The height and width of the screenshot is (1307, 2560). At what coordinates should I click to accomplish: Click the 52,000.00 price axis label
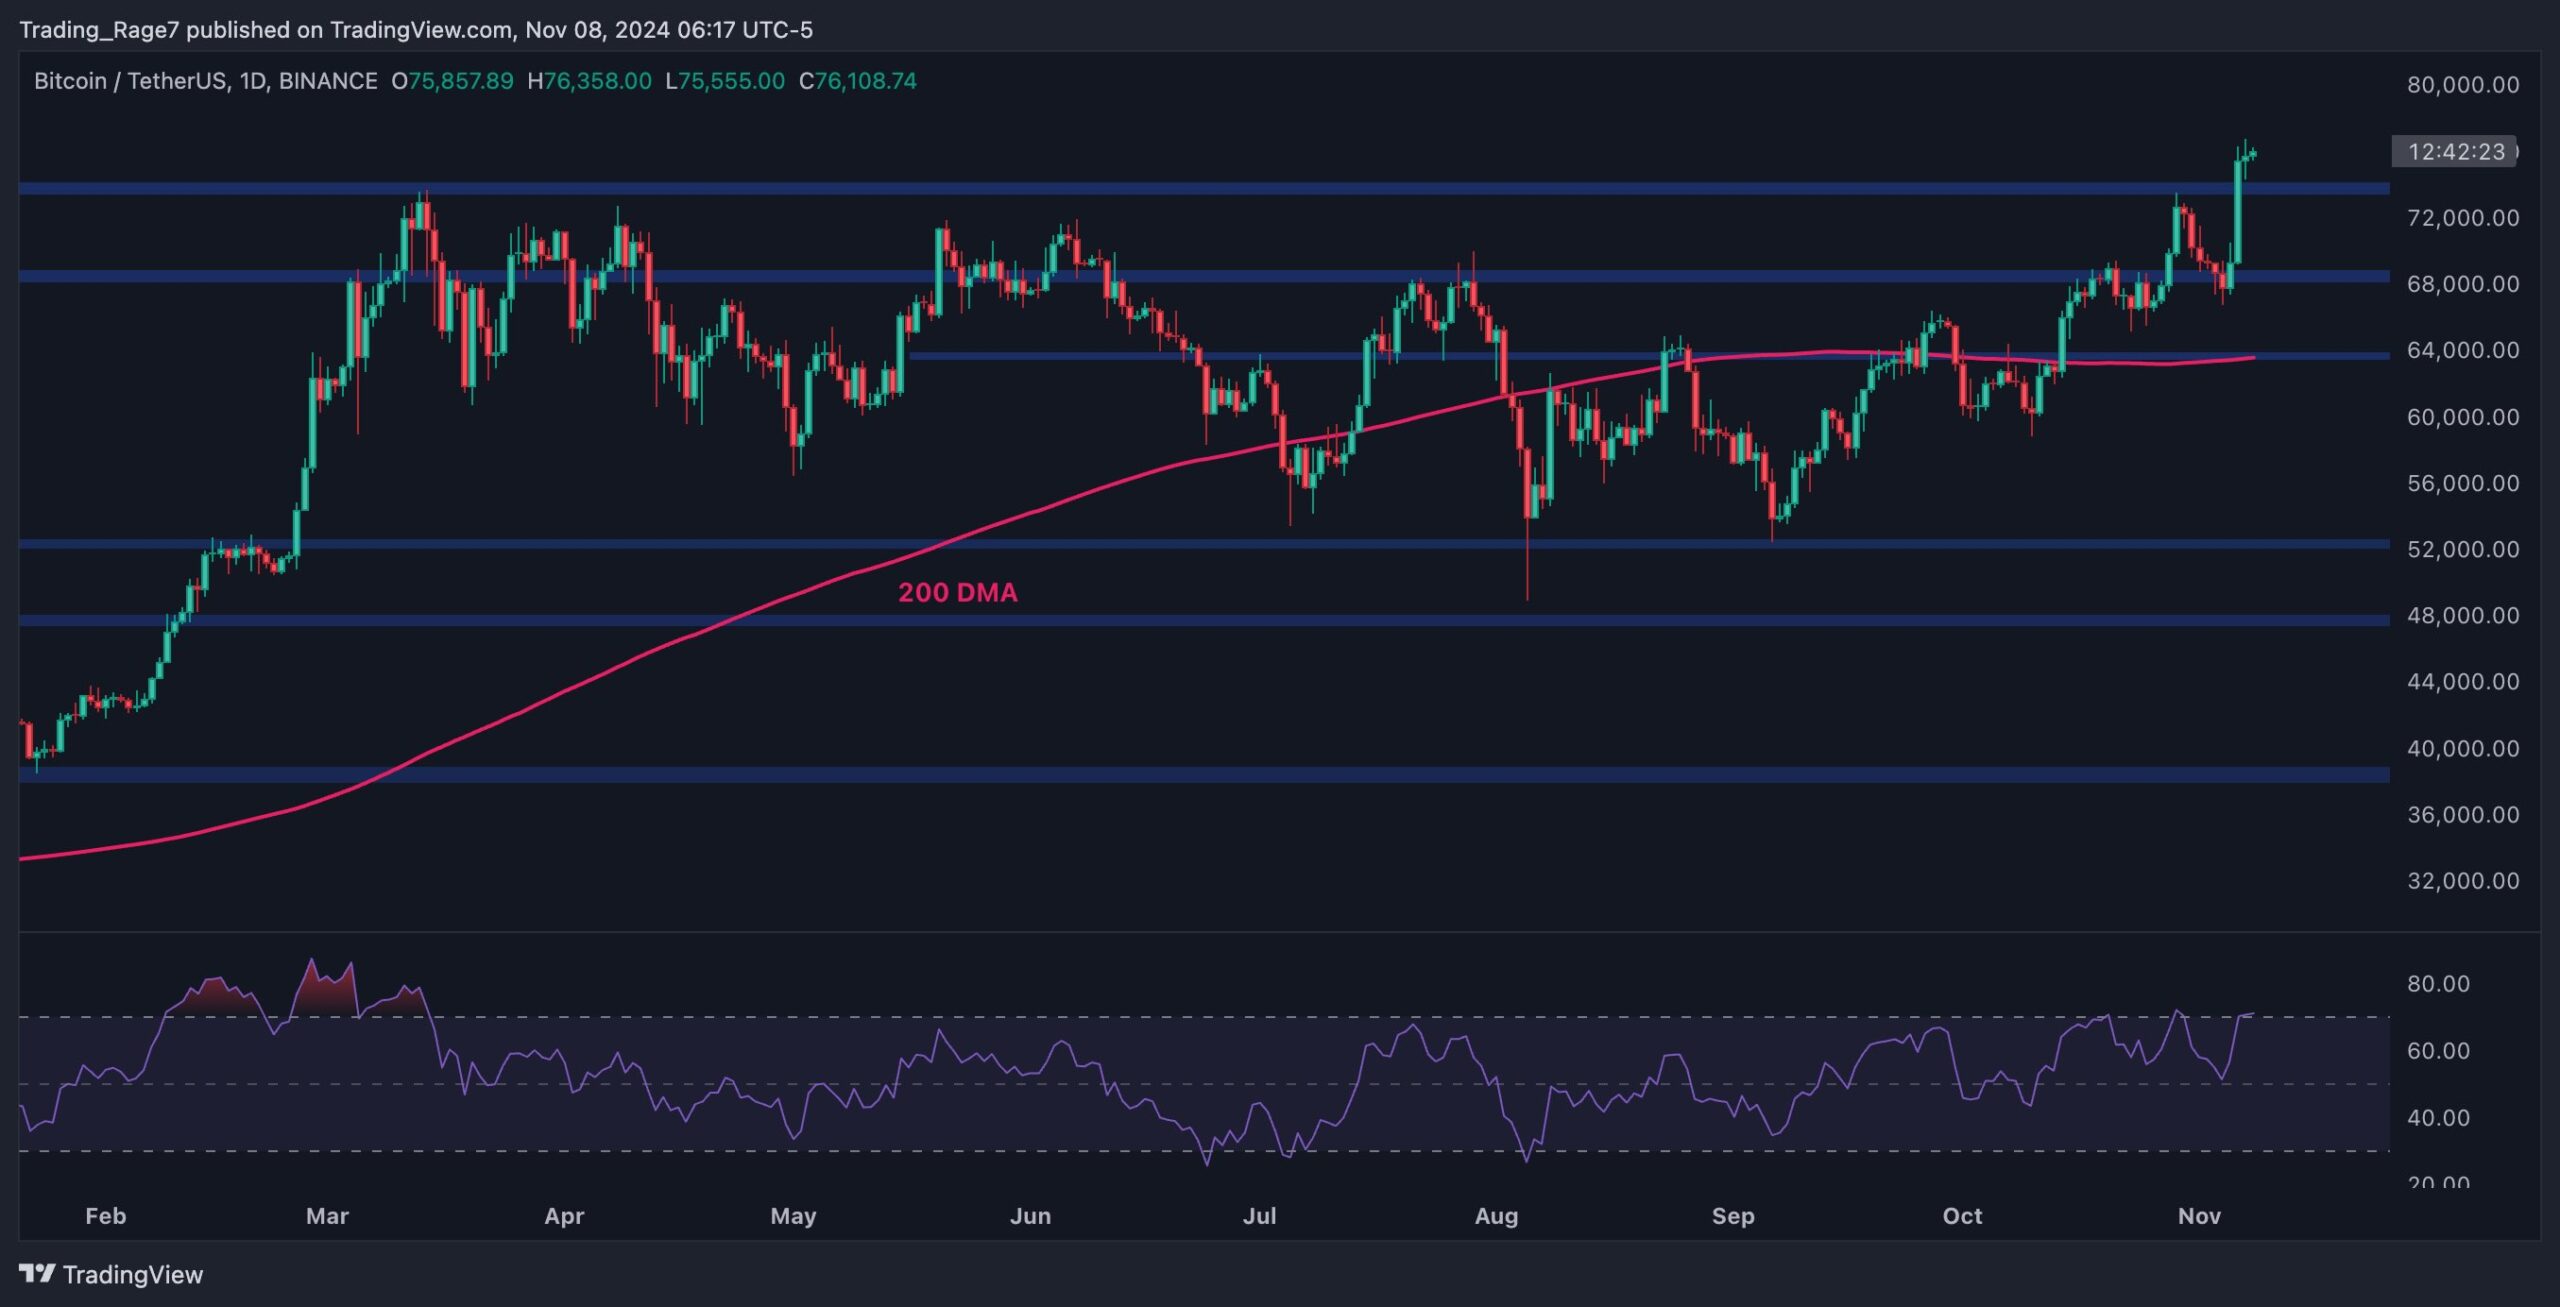point(2462,549)
